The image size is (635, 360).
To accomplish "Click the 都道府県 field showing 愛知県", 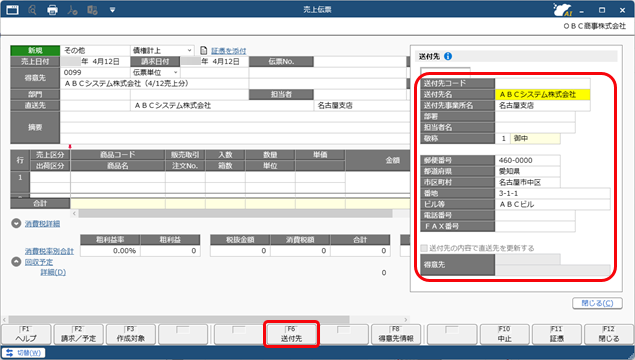I will point(528,171).
